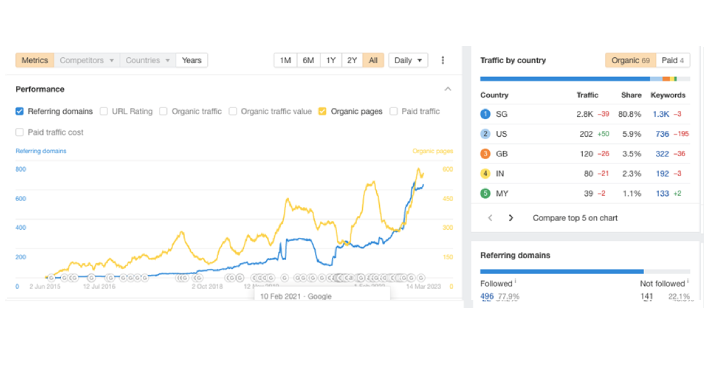Image resolution: width=706 pixels, height=367 pixels.
Task: Select the 6M time range button
Action: point(308,60)
